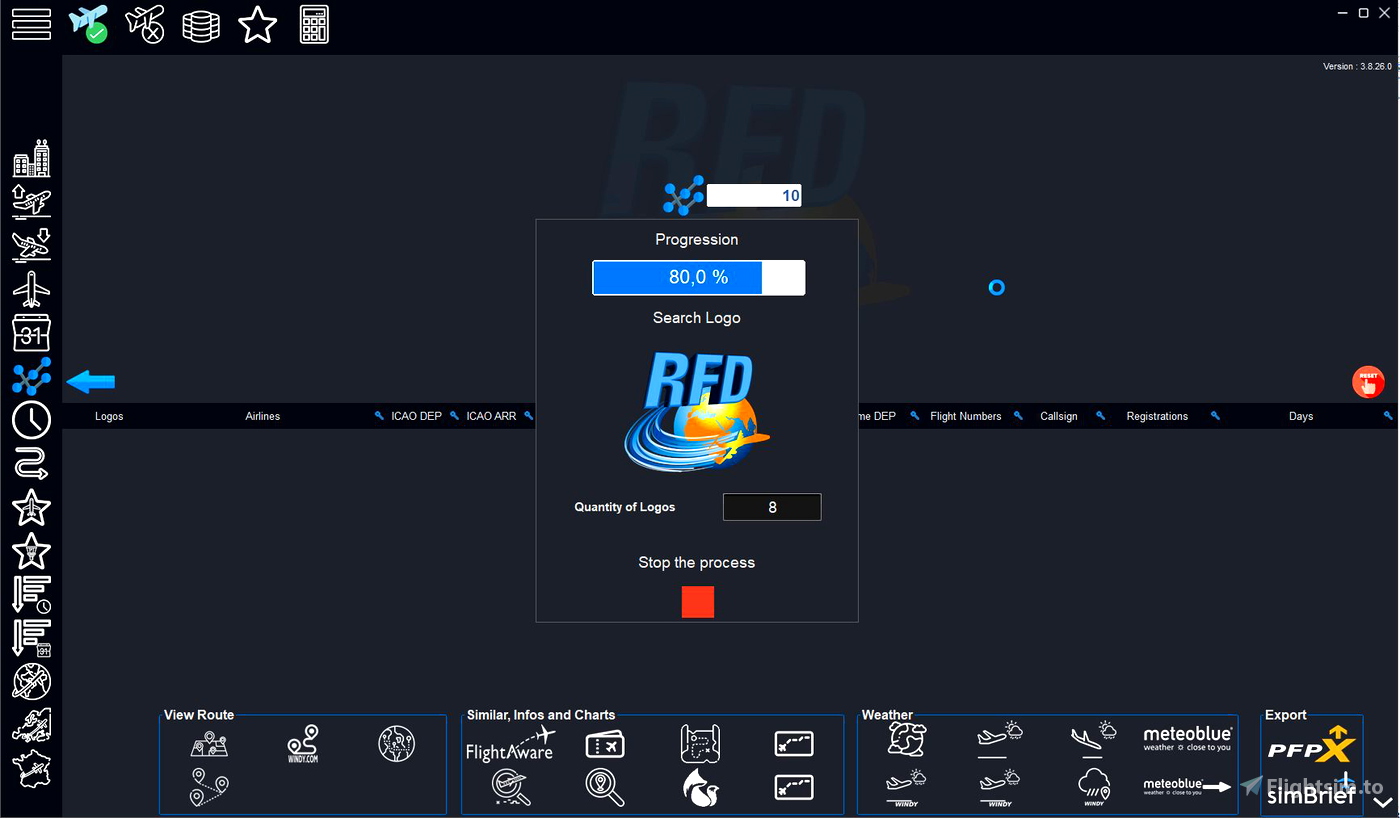
Task: Click the Quantity of Logos input field
Action: tap(771, 507)
